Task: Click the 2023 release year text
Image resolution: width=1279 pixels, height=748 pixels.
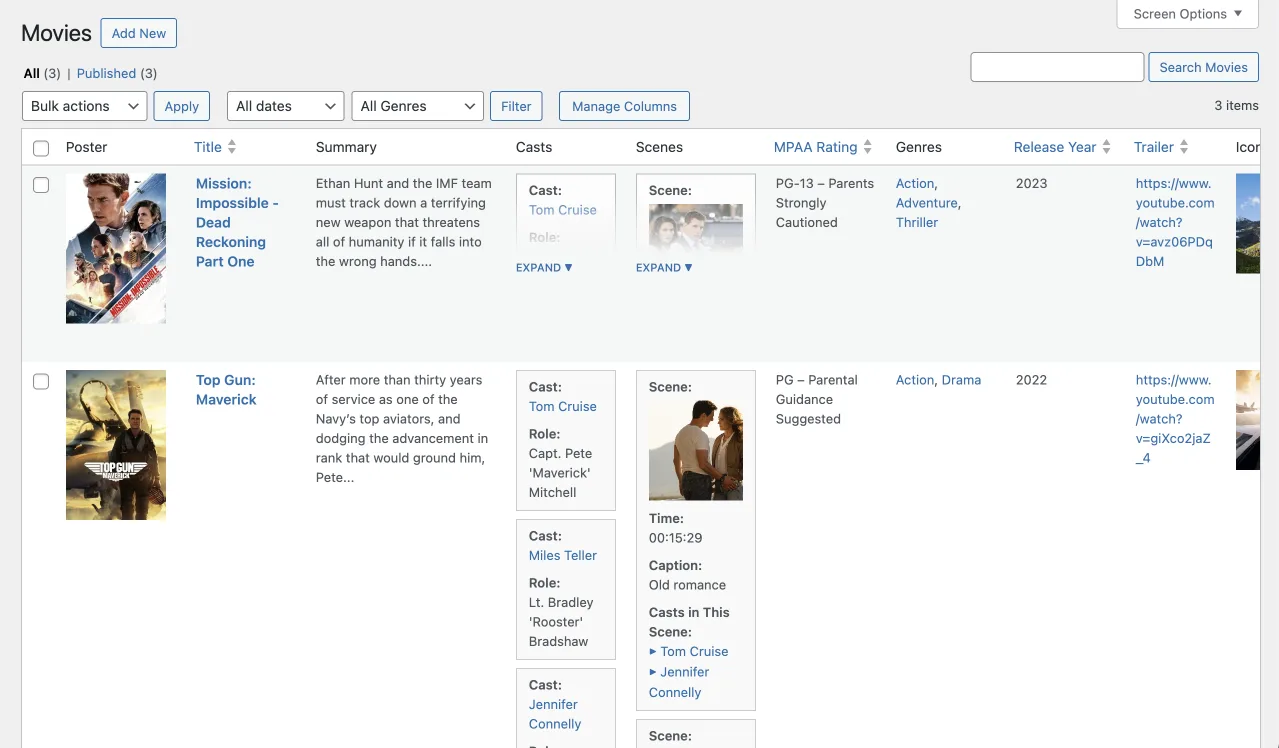Action: [x=1031, y=183]
